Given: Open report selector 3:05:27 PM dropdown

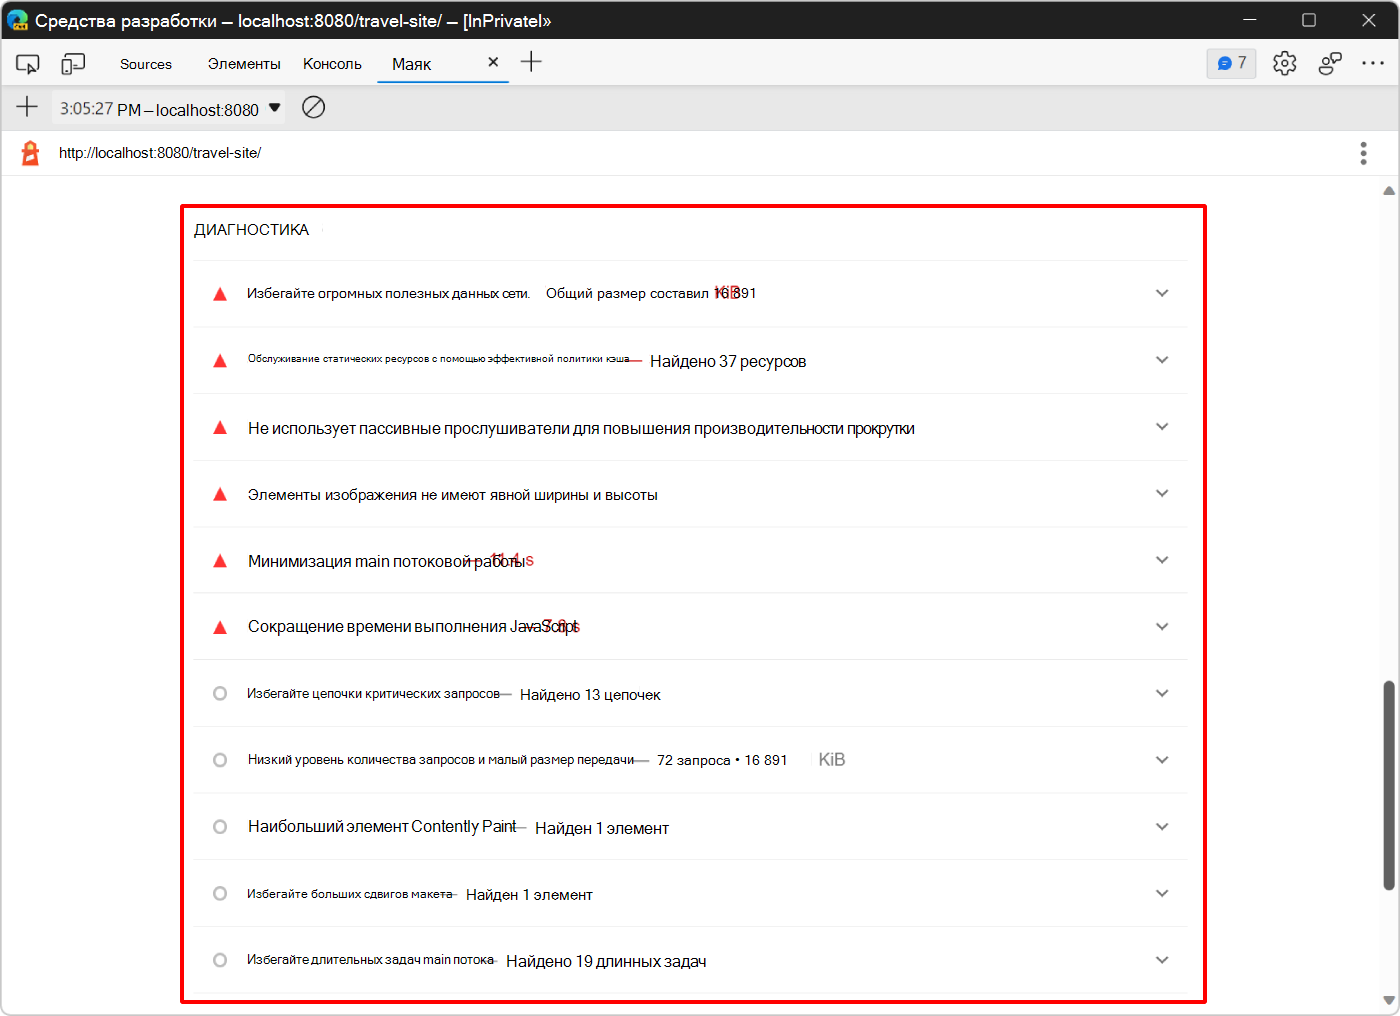Looking at the screenshot, I should coord(169,108).
